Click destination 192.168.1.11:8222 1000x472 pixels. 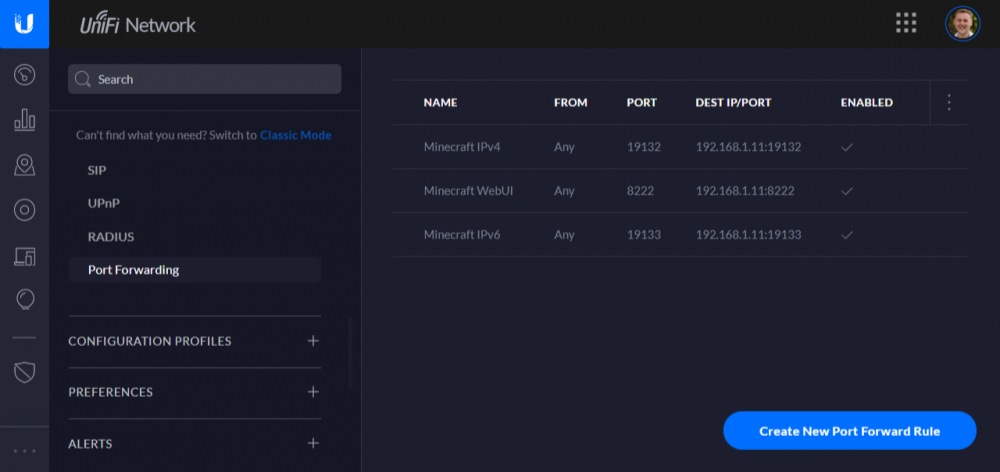[745, 191]
